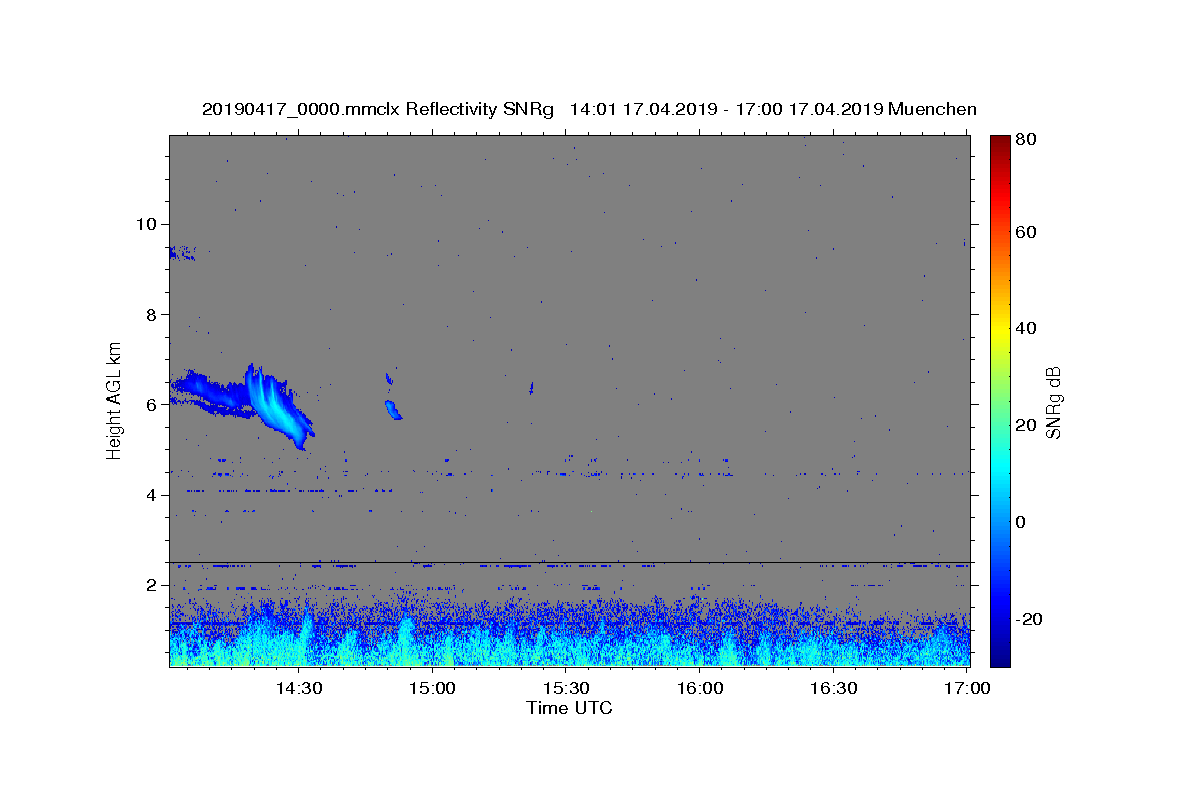Click the colorbar value -20
The image size is (1200, 800).
pos(1030,619)
